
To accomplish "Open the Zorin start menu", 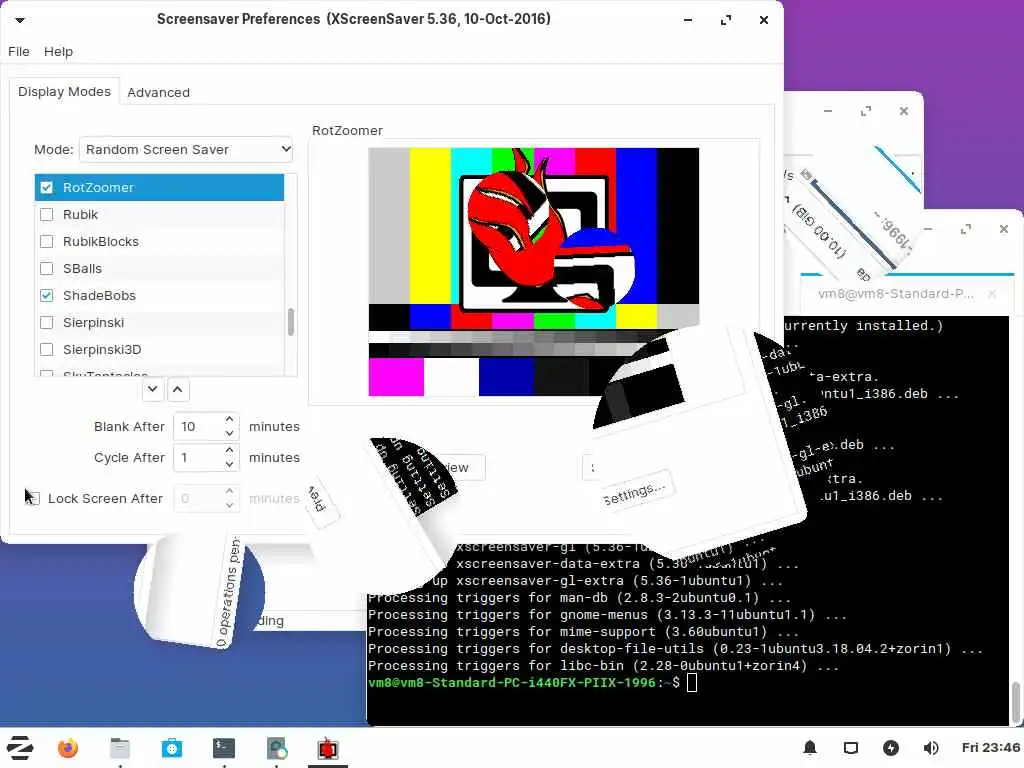I will (20, 748).
